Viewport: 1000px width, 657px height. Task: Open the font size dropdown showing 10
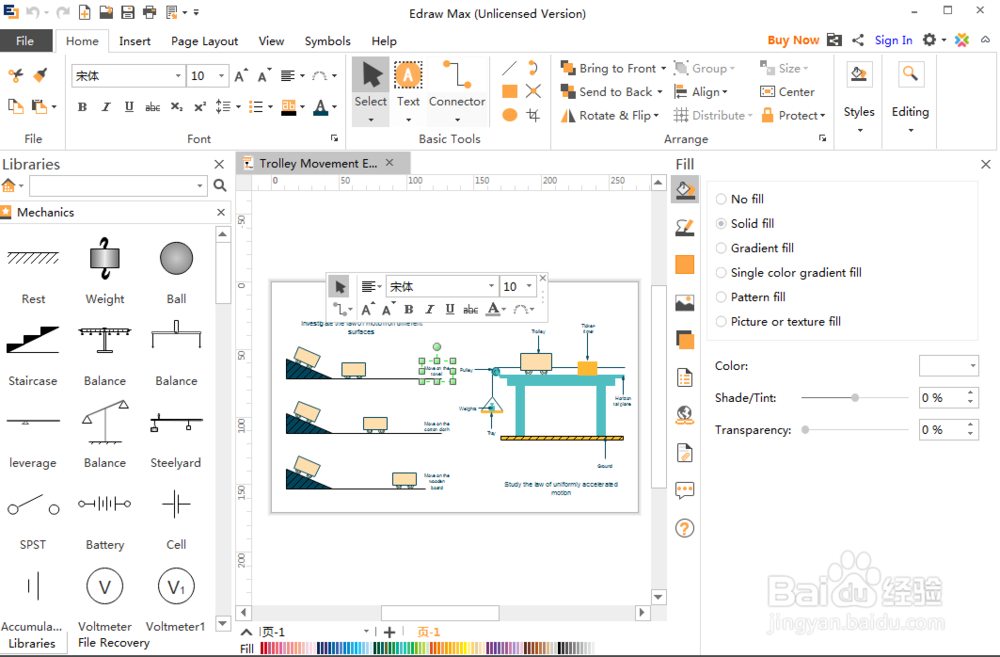point(221,76)
